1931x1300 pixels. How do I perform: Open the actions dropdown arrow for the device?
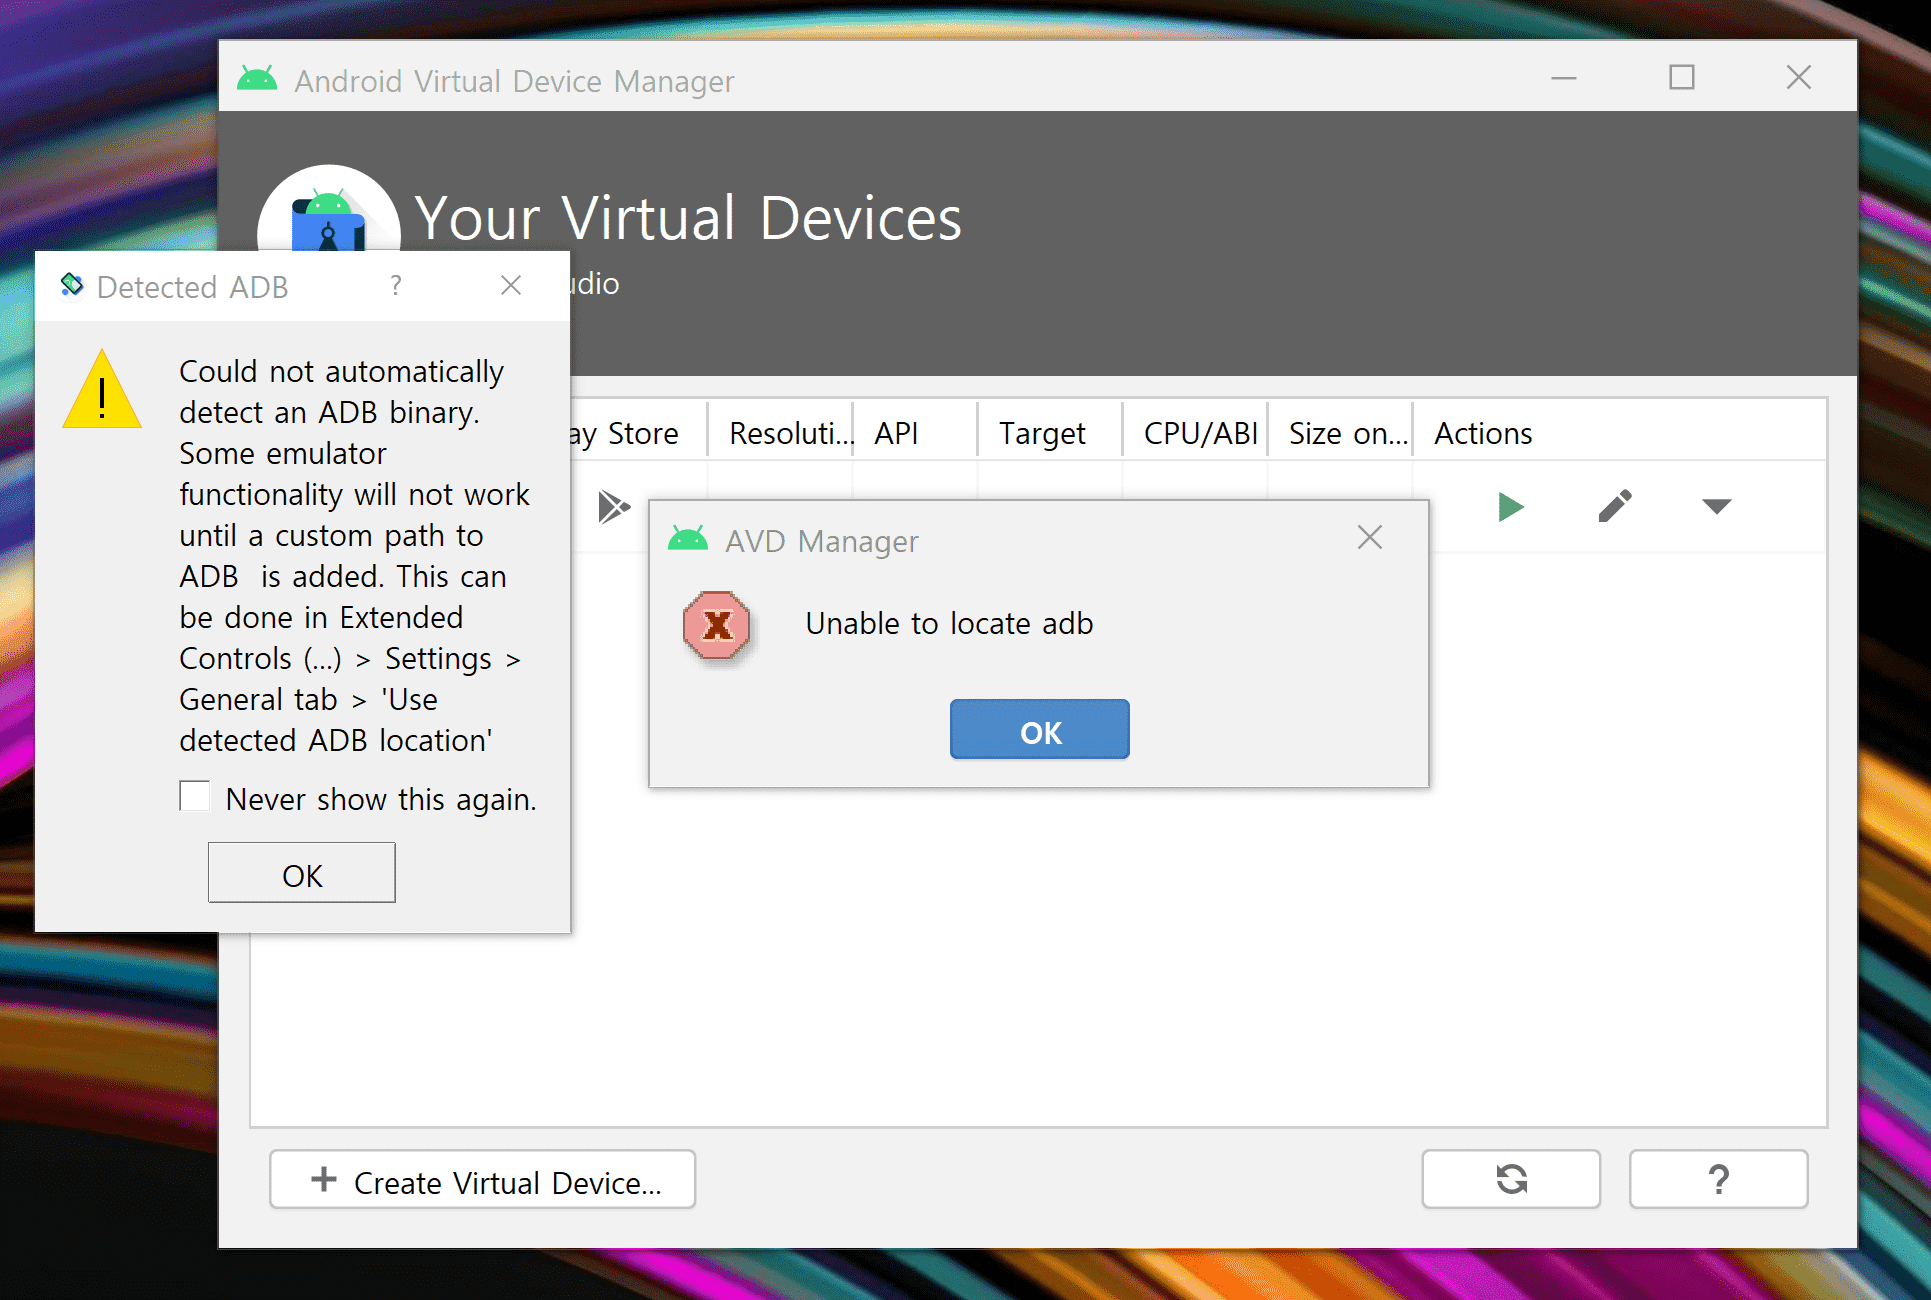[x=1716, y=507]
